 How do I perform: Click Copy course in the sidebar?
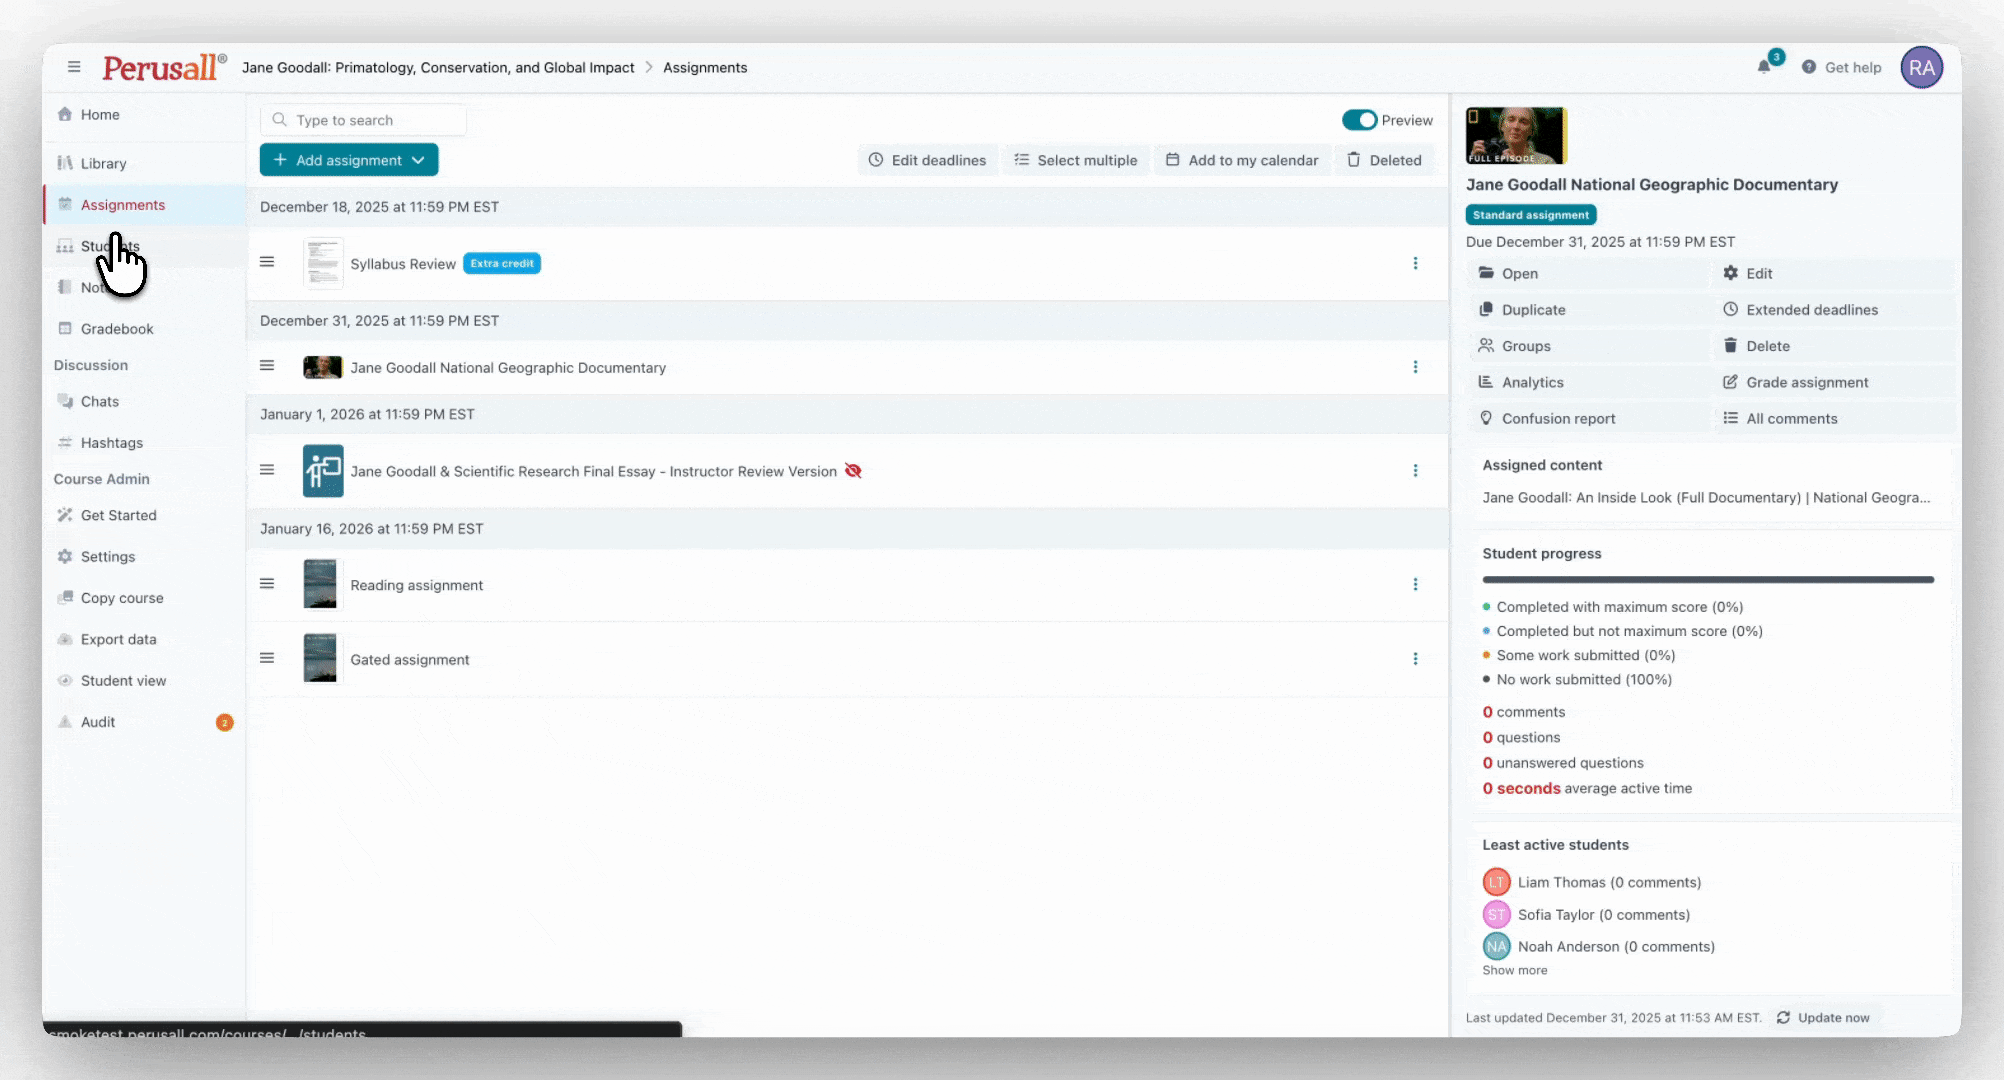[x=145, y=598]
